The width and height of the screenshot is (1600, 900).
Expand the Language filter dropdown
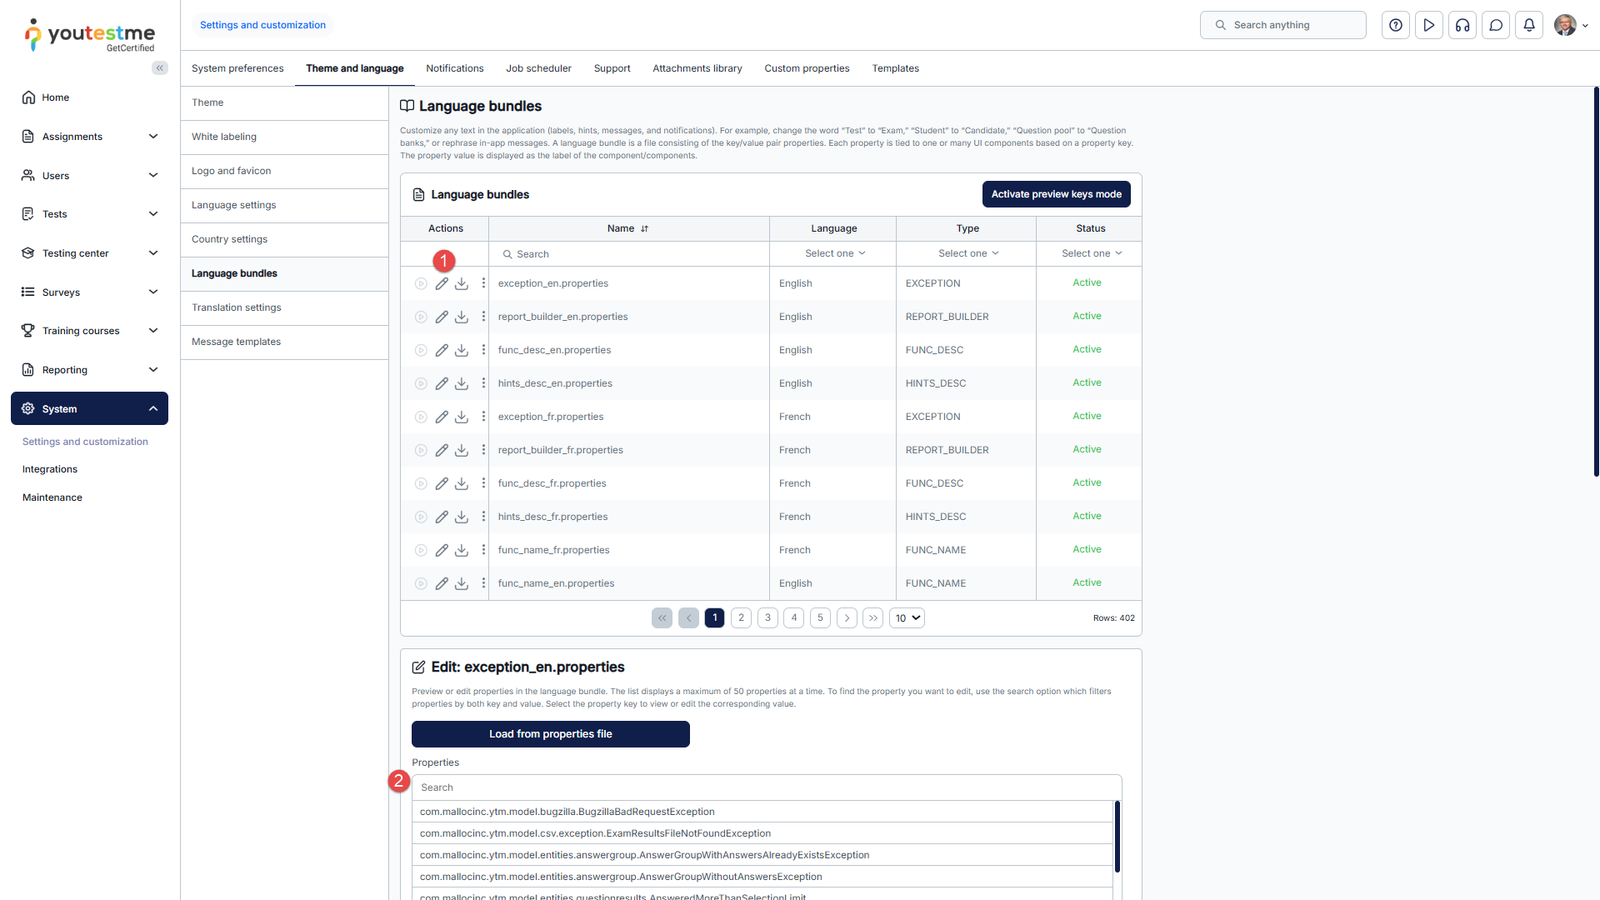[834, 254]
